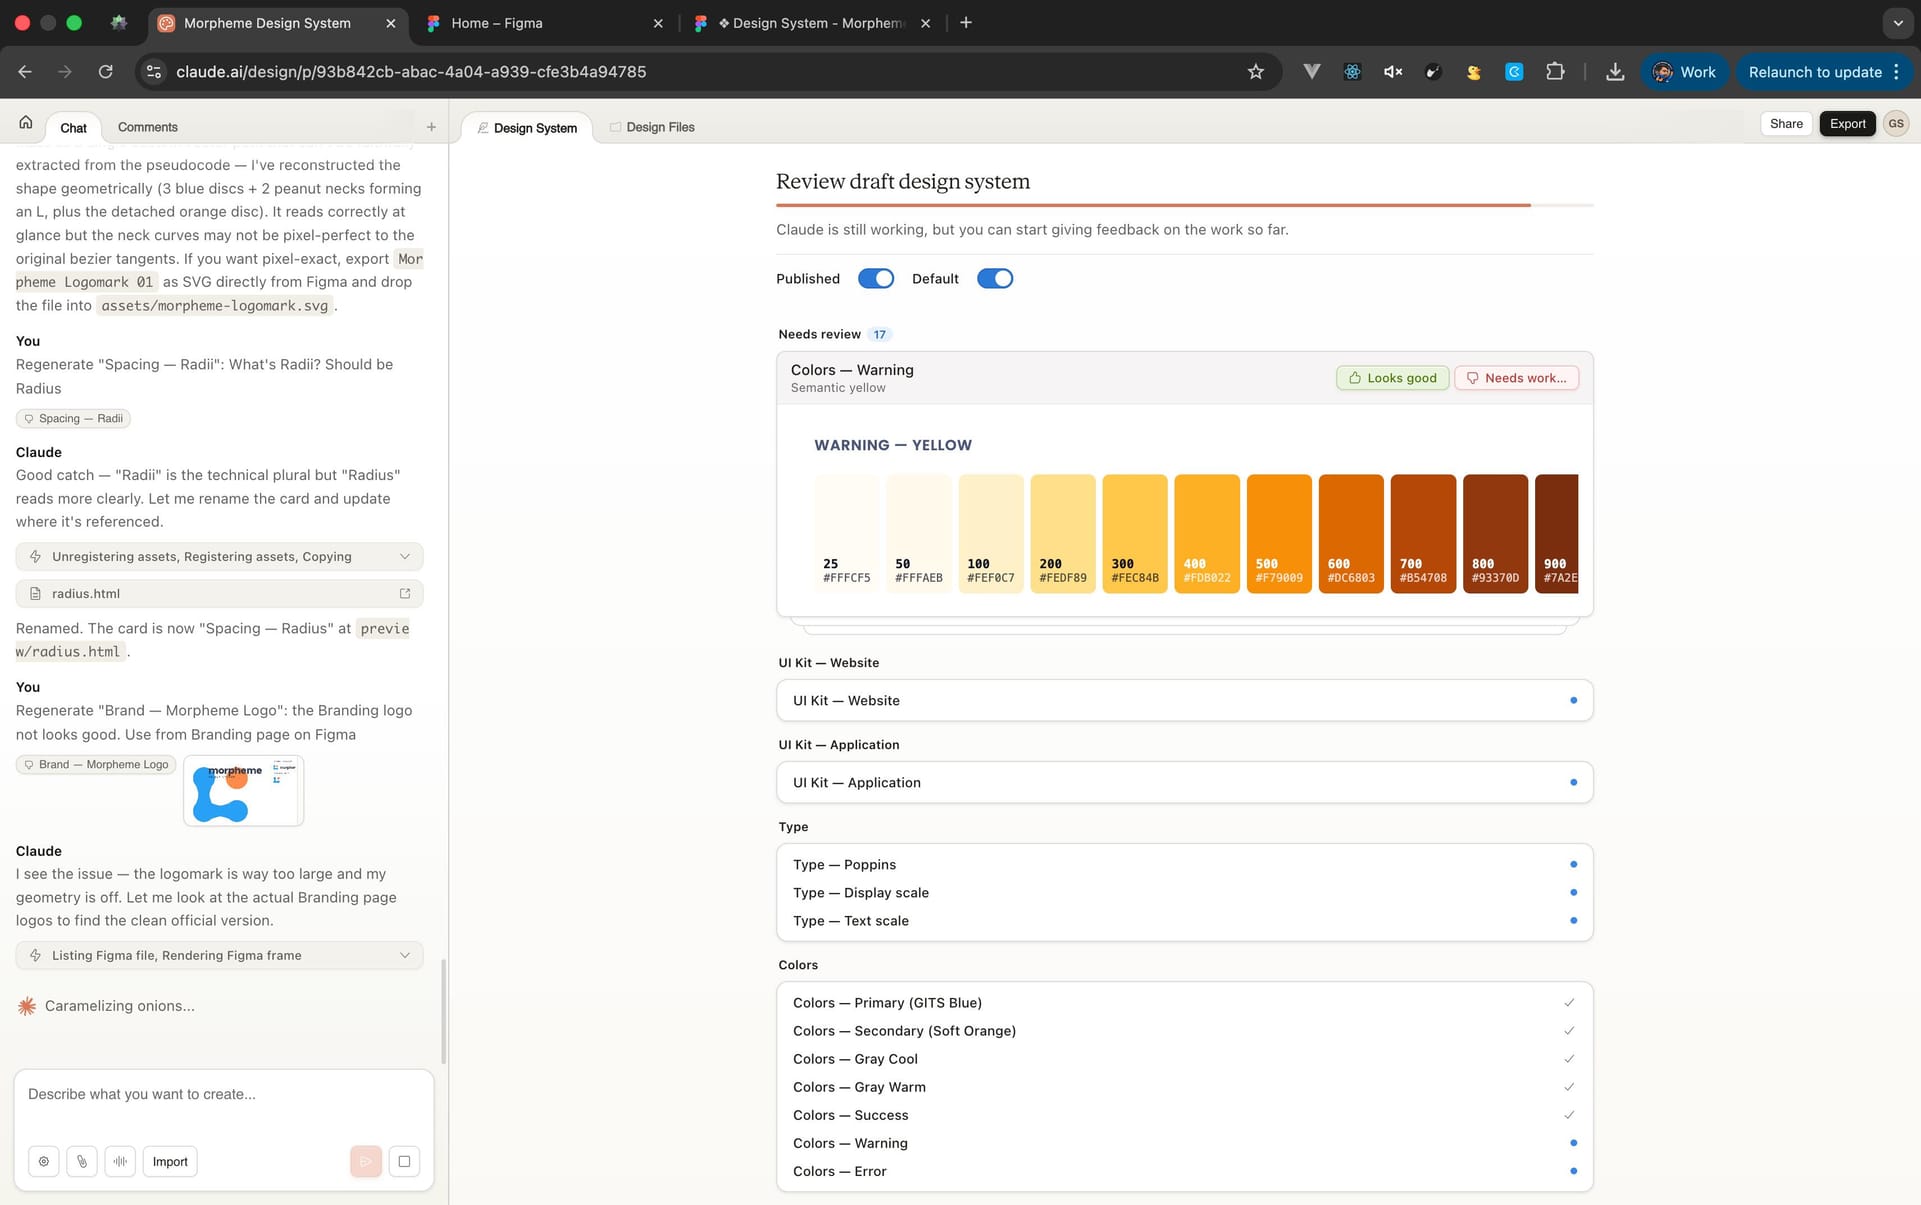Start voice input with waveform icon
1921x1205 pixels.
[120, 1161]
